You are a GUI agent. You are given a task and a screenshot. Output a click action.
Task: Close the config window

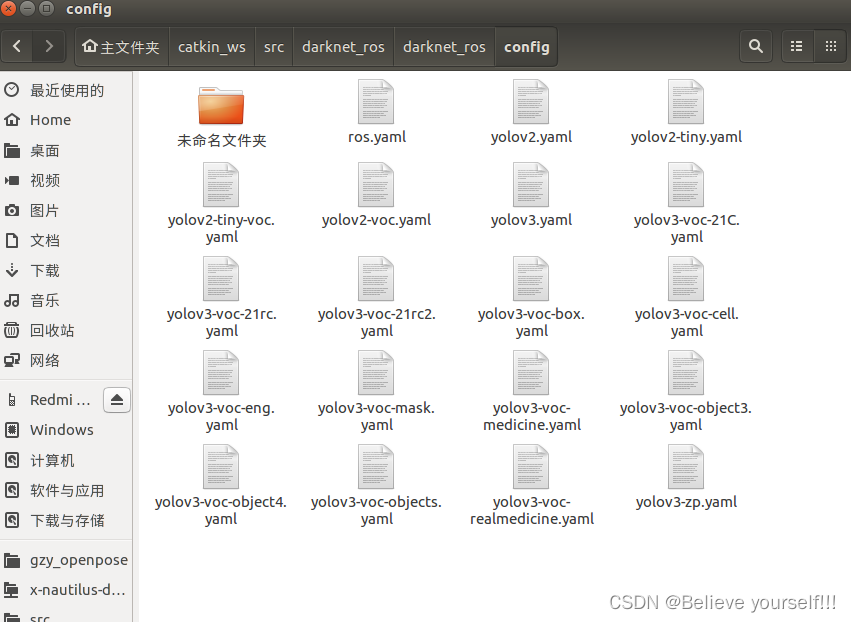tap(8, 9)
